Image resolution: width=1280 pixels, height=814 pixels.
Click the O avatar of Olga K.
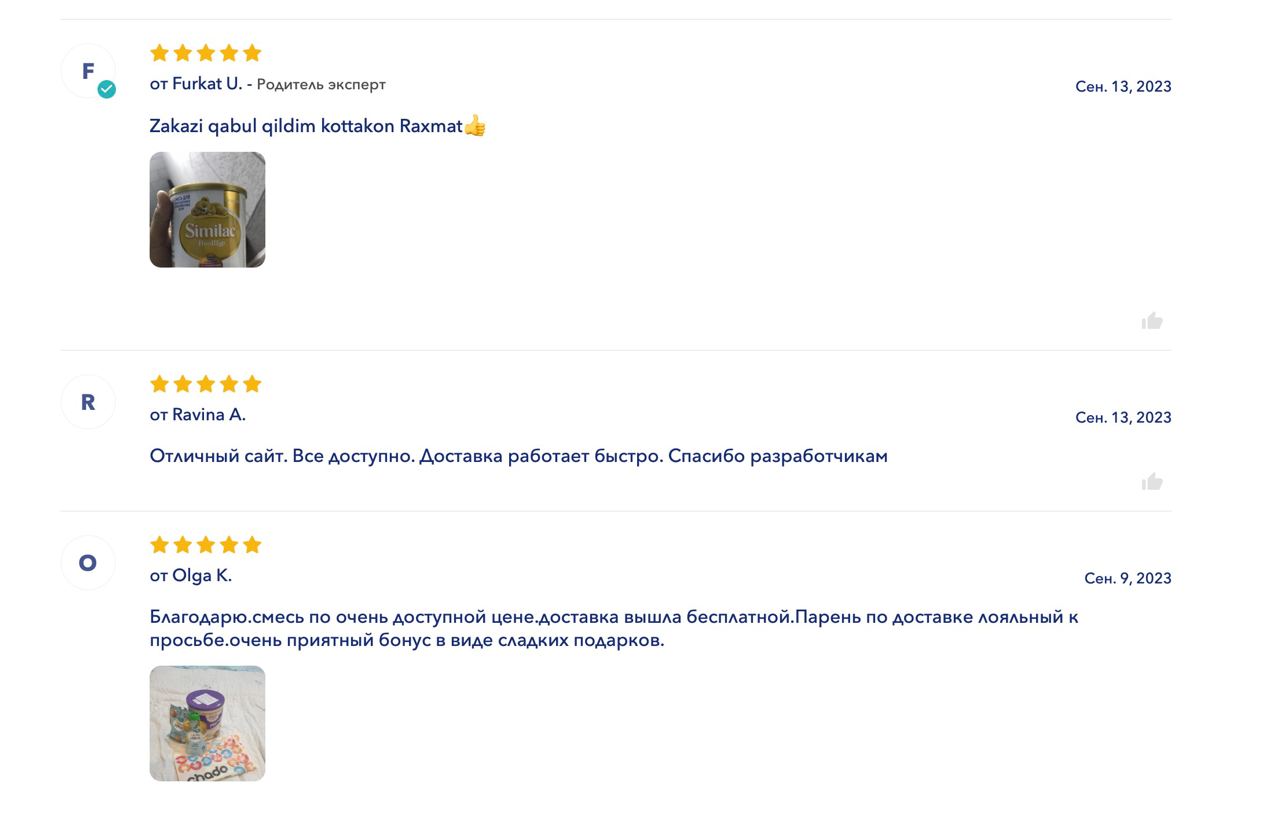88,563
